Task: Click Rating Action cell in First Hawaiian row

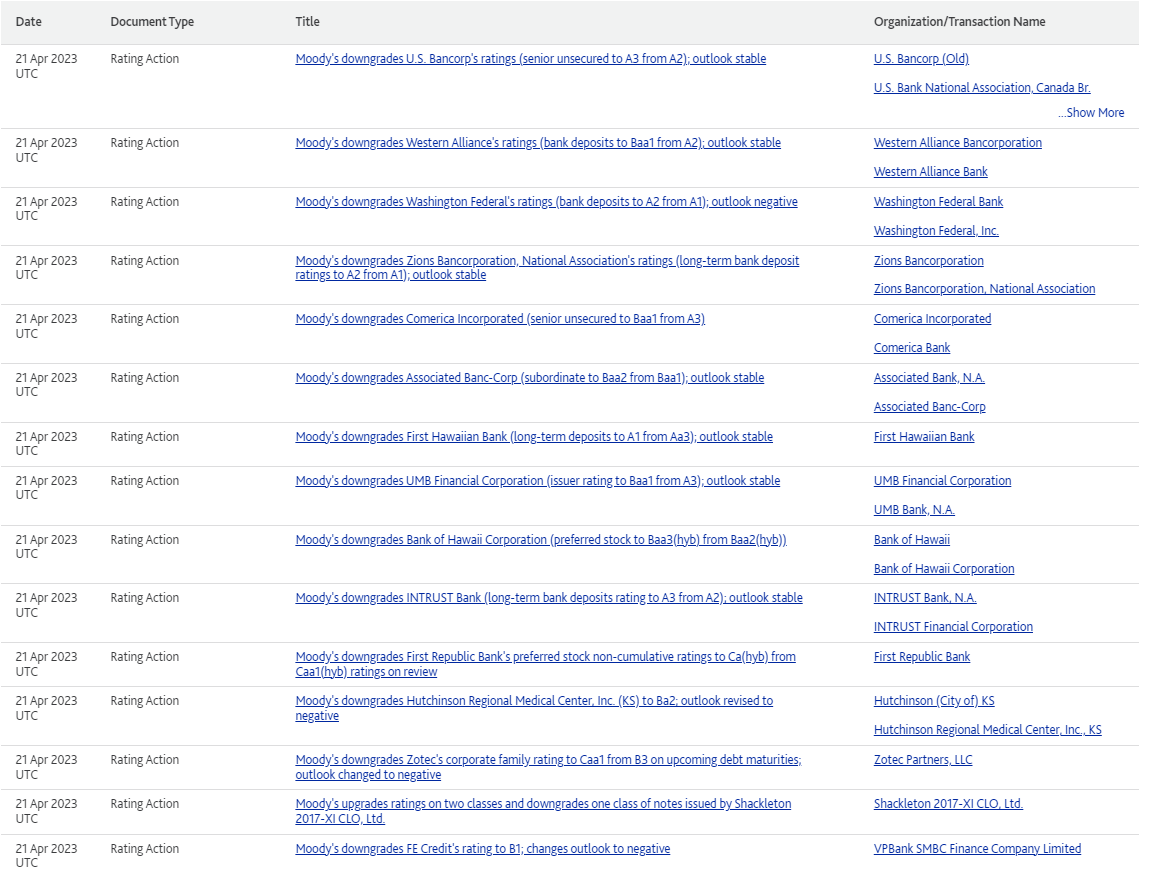Action: click(x=144, y=437)
